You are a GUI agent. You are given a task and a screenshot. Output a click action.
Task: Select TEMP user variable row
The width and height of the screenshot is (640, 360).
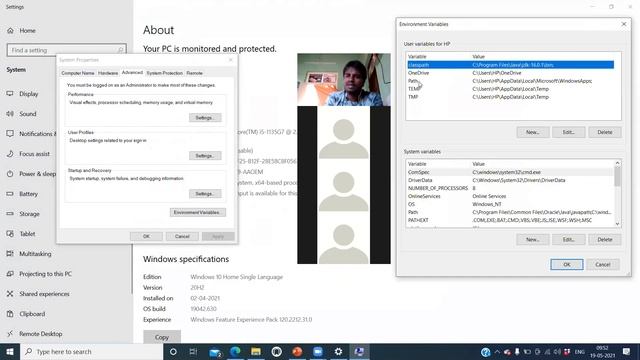point(510,89)
